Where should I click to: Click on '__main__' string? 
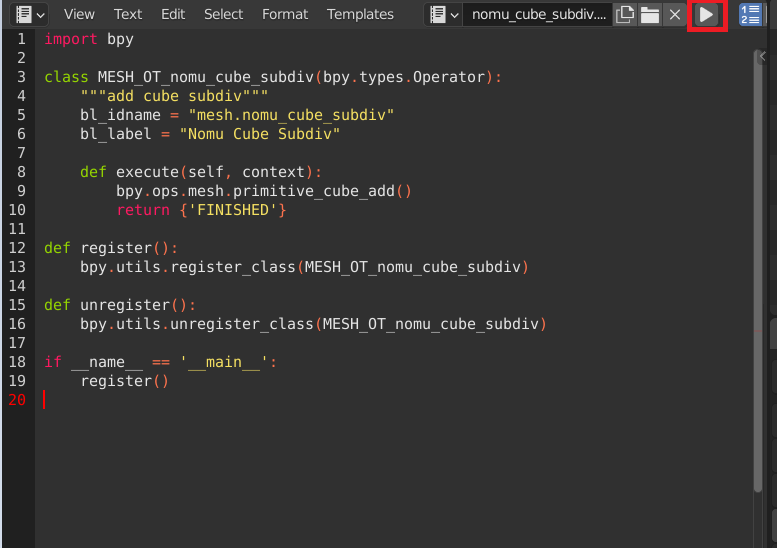224,362
